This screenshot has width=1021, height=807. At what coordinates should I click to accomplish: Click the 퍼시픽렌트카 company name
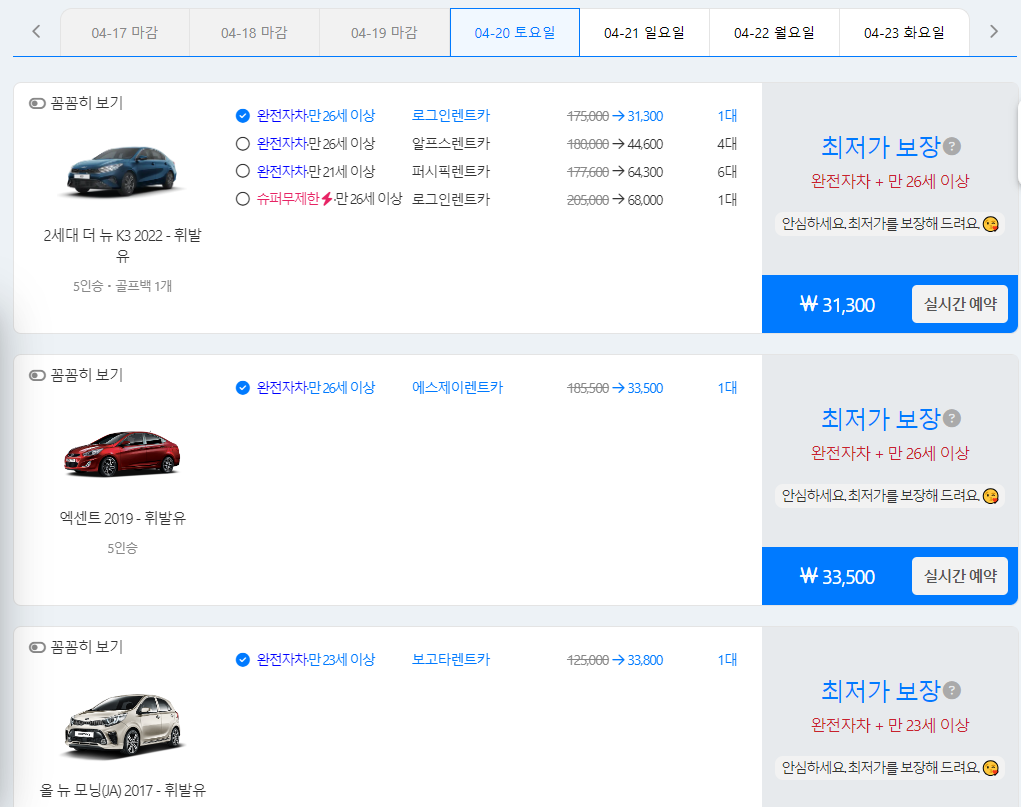(451, 171)
